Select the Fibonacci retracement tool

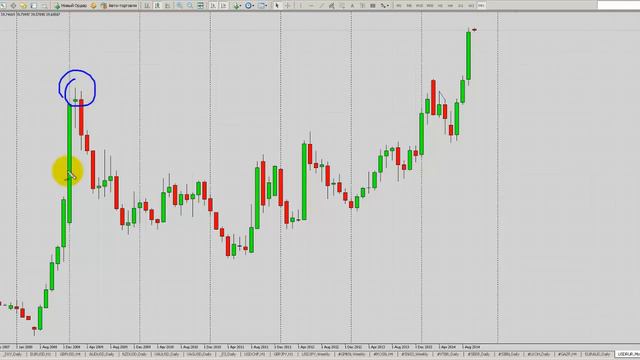coord(342,6)
